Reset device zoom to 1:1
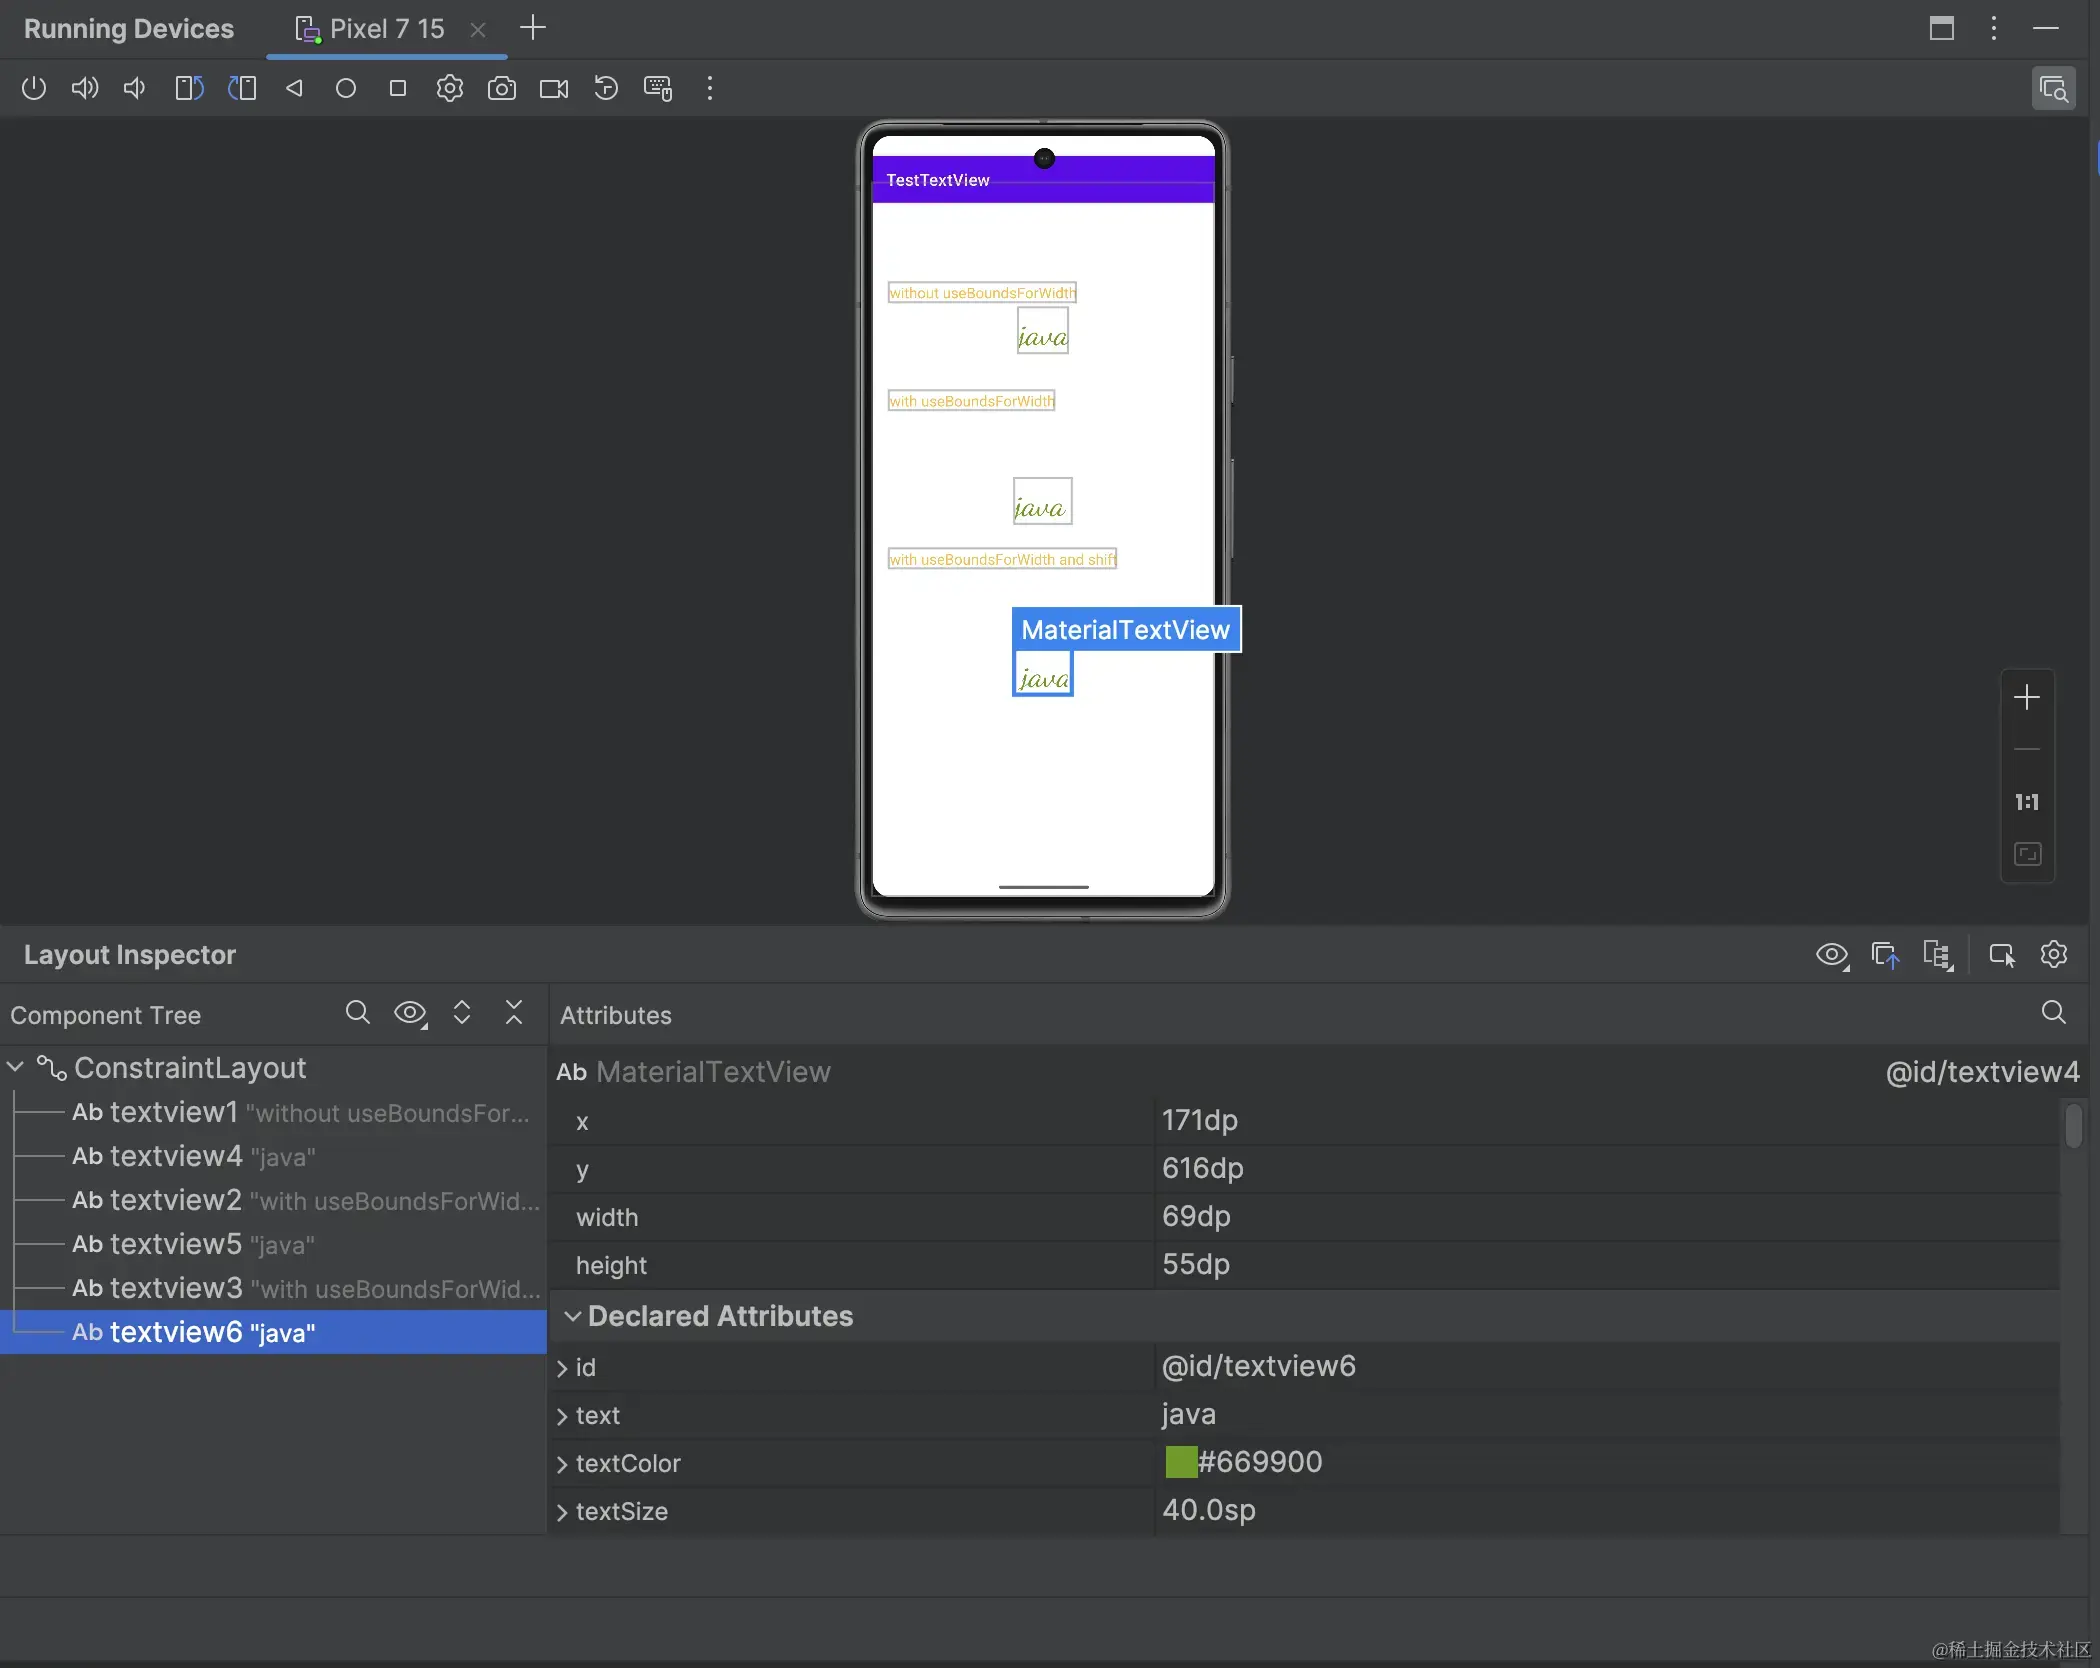This screenshot has height=1668, width=2100. [x=2026, y=802]
